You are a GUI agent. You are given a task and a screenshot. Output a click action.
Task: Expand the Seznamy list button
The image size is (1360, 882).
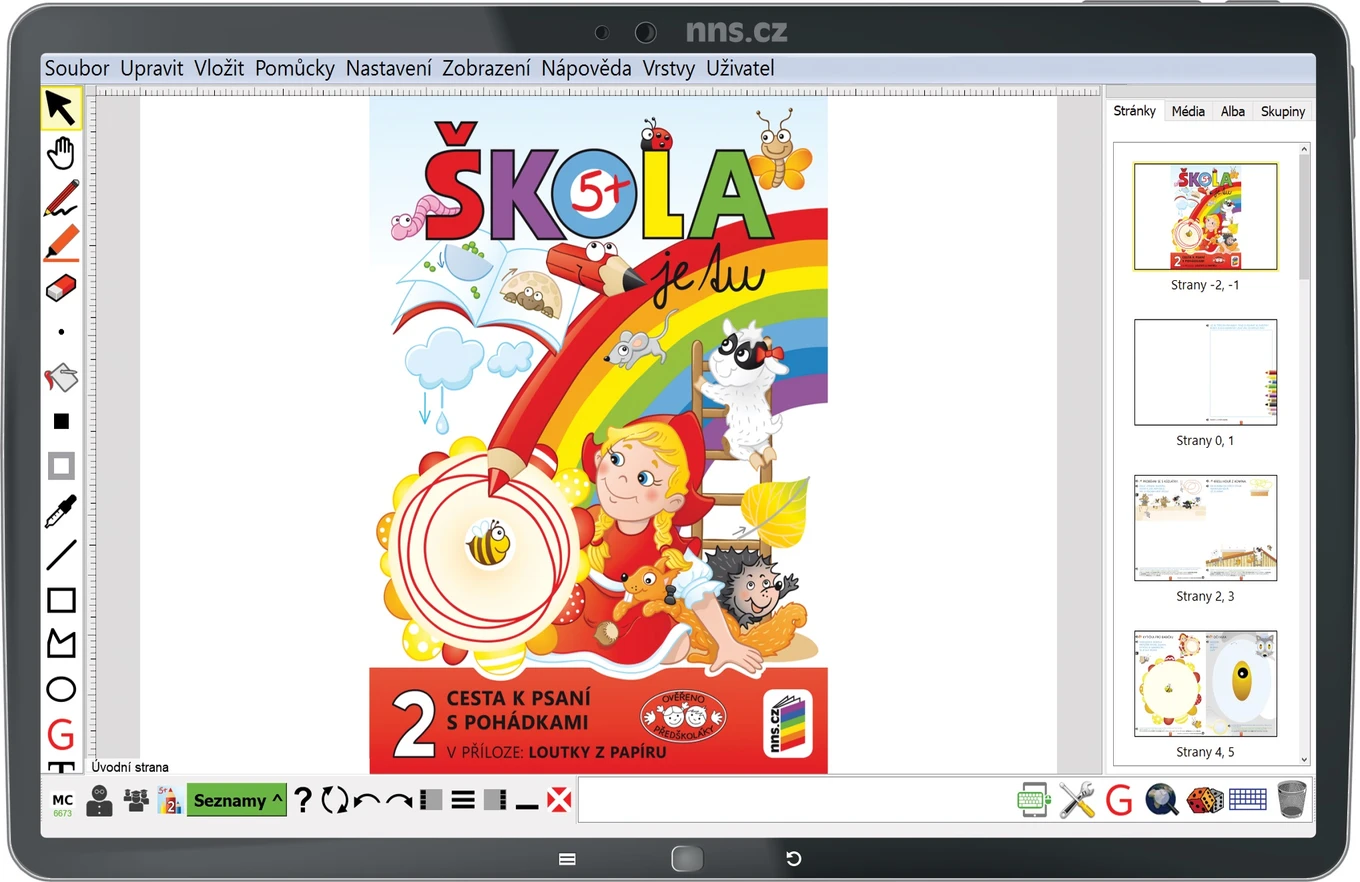pyautogui.click(x=237, y=800)
